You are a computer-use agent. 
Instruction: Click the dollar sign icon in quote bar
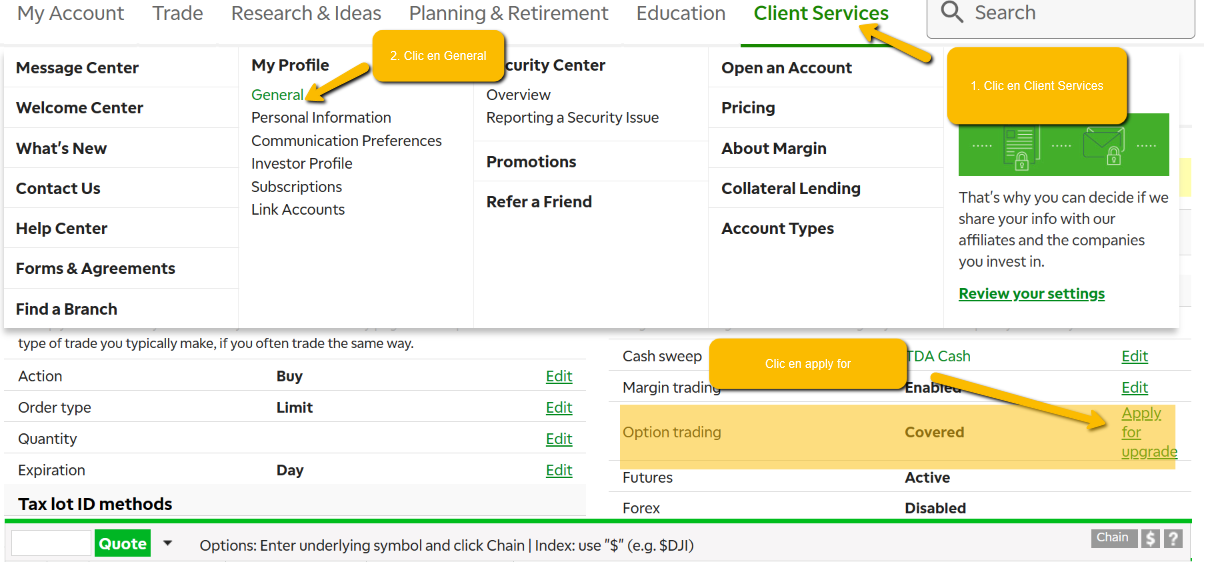1151,538
